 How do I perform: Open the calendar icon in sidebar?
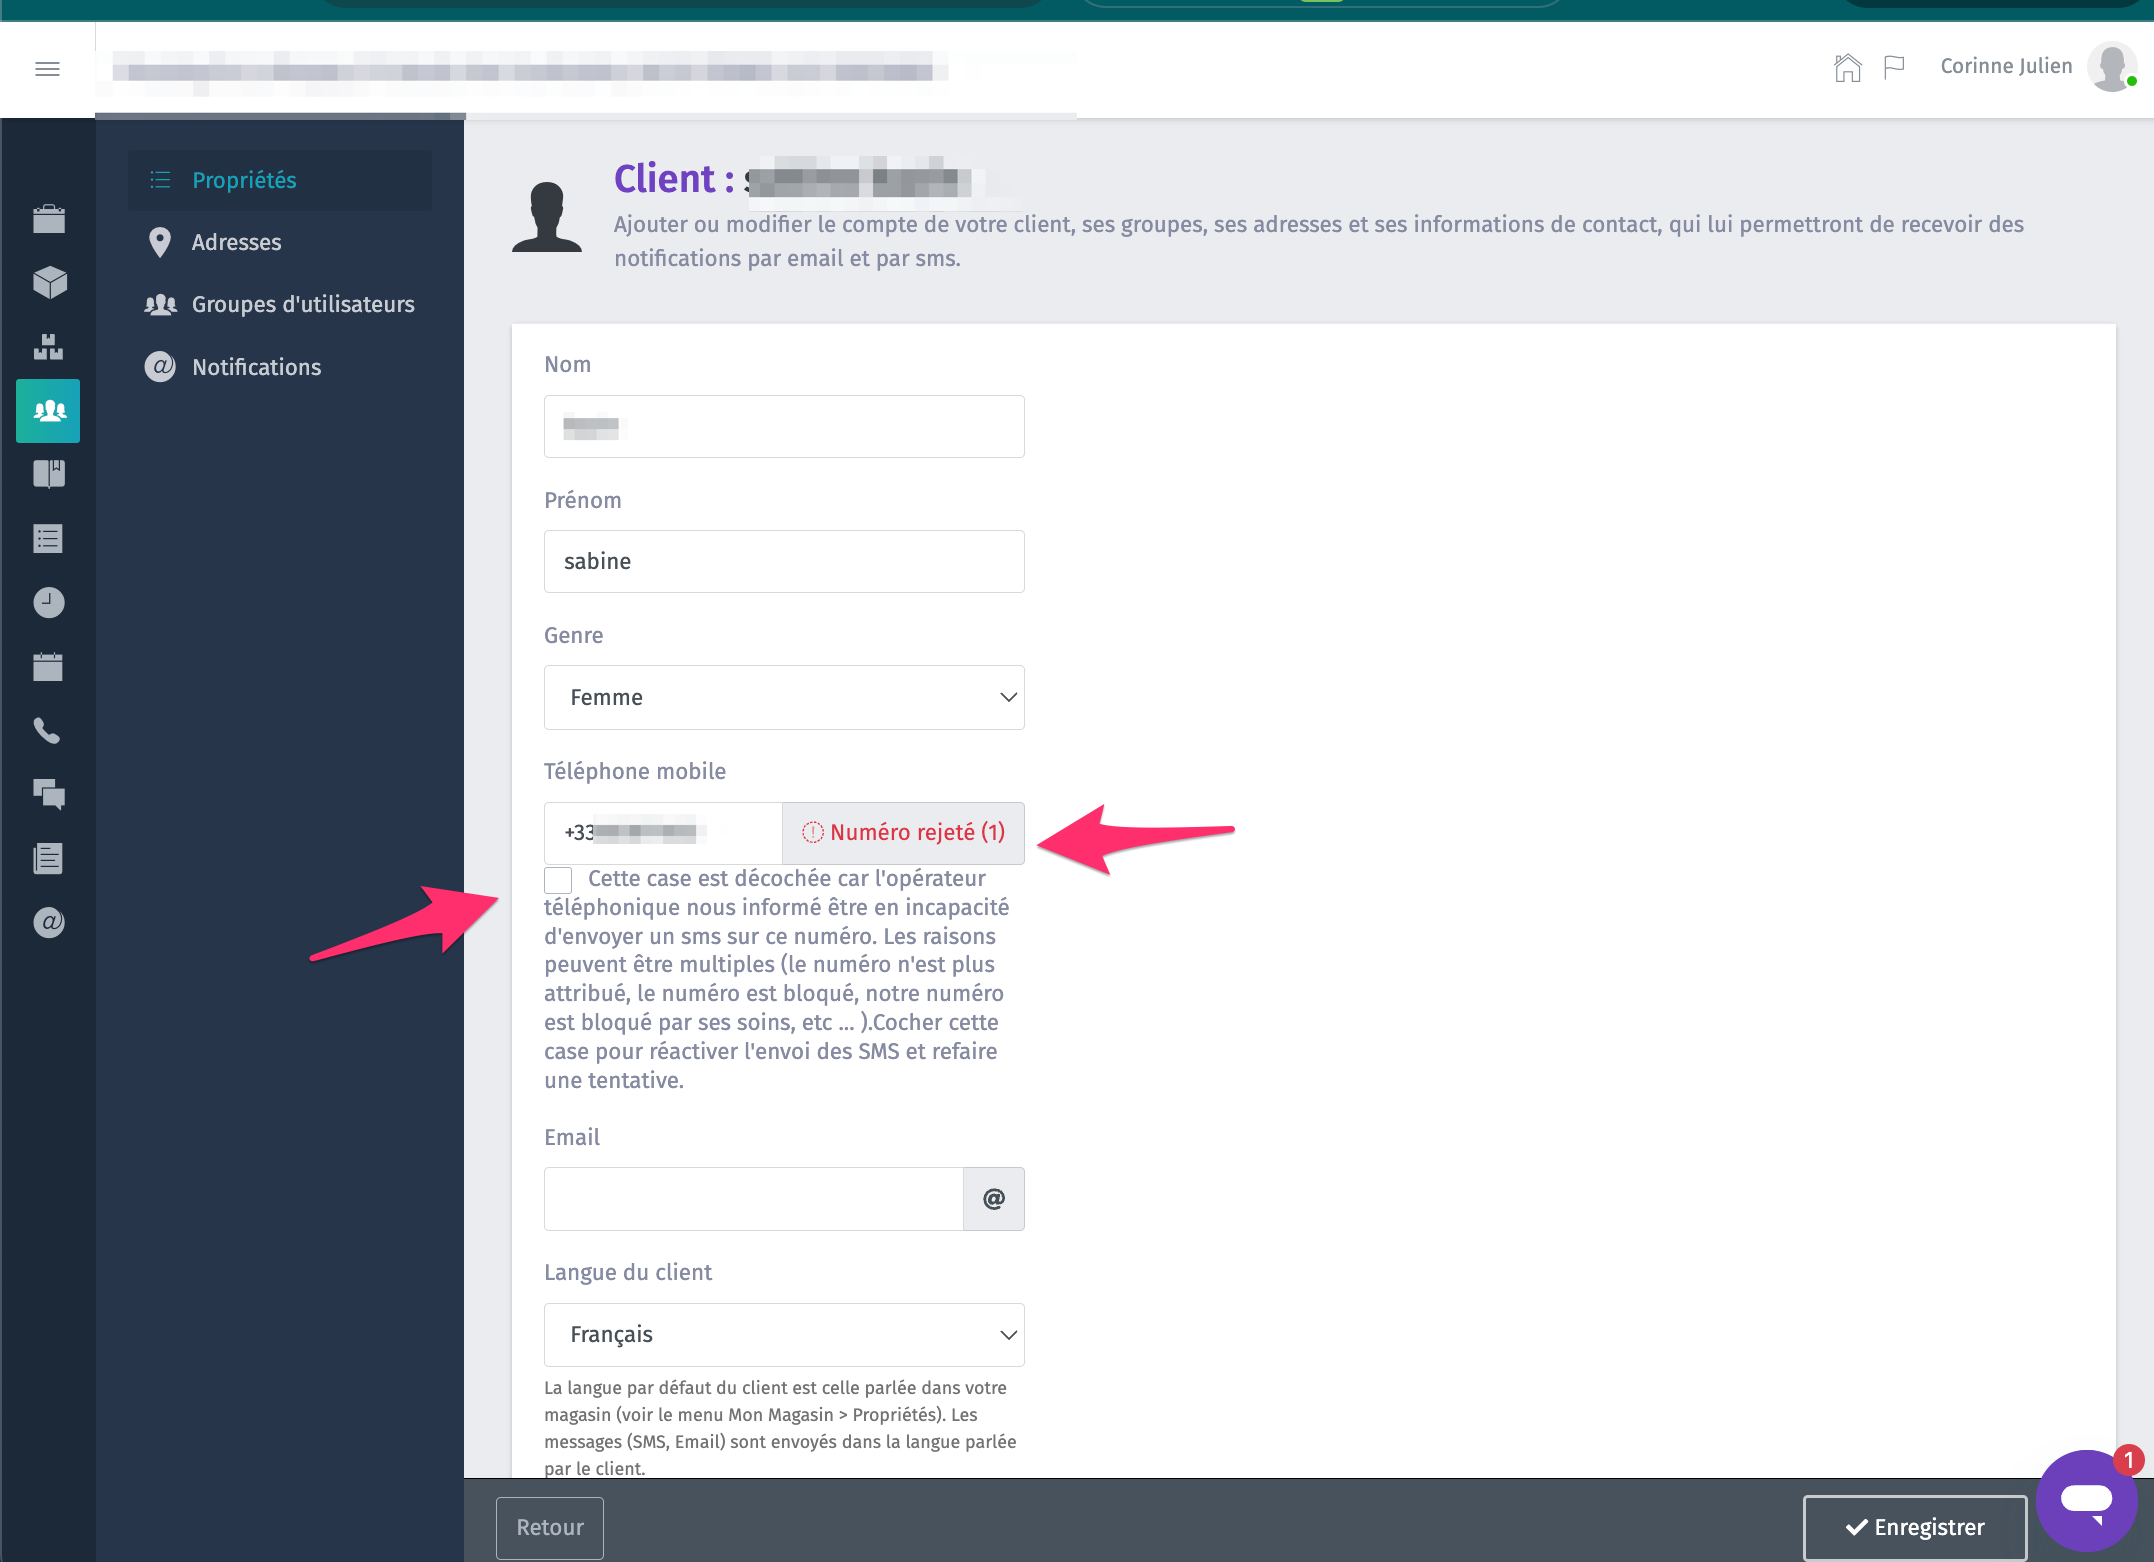[x=48, y=666]
